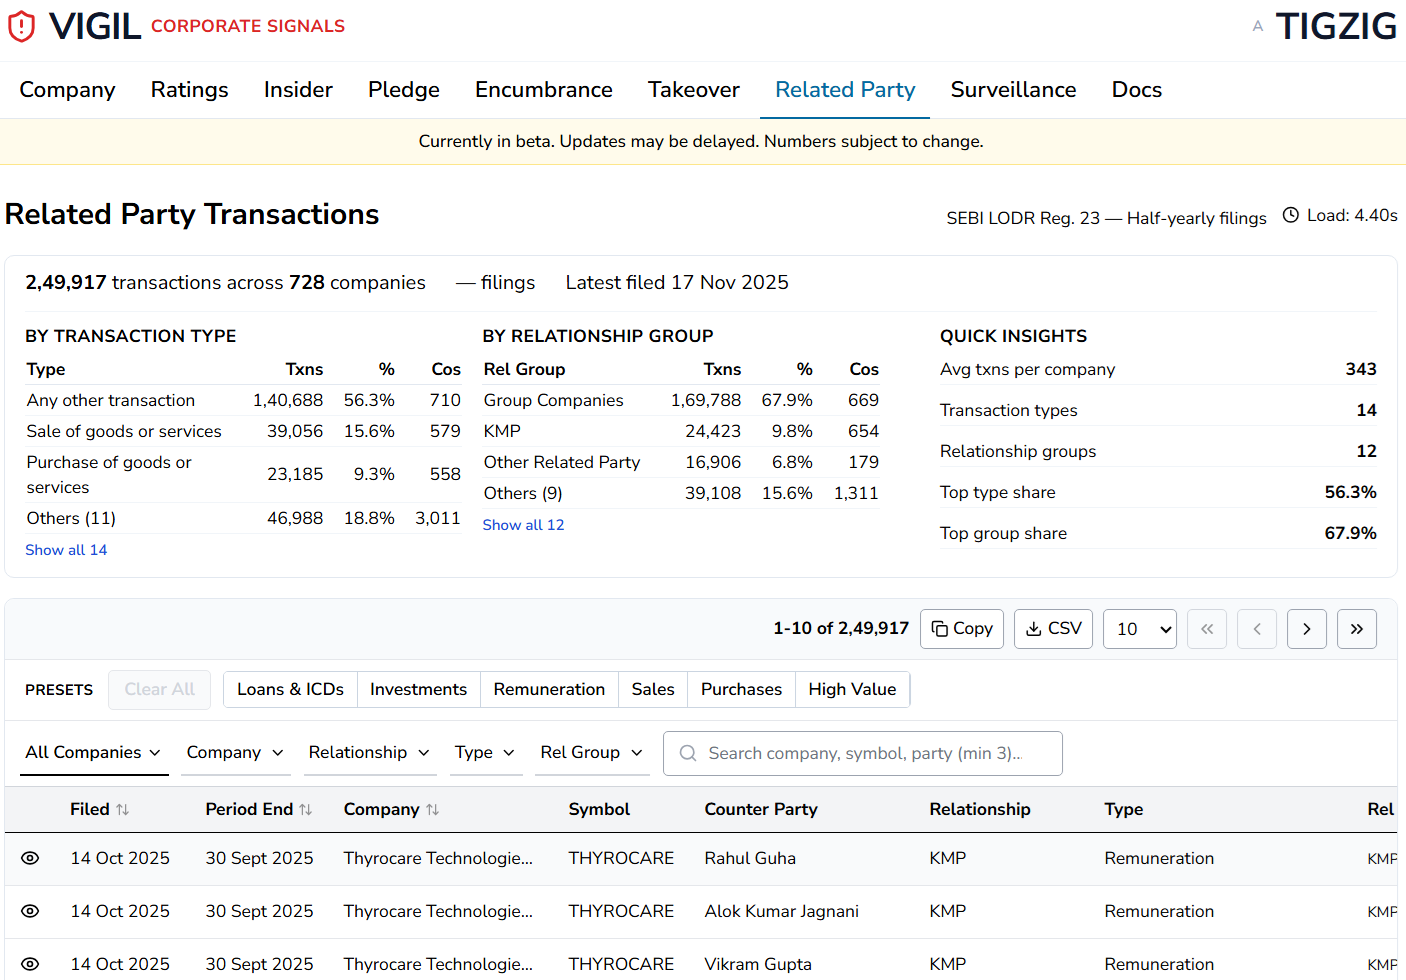
Task: Click Others (11) transaction type row
Action: (243, 518)
